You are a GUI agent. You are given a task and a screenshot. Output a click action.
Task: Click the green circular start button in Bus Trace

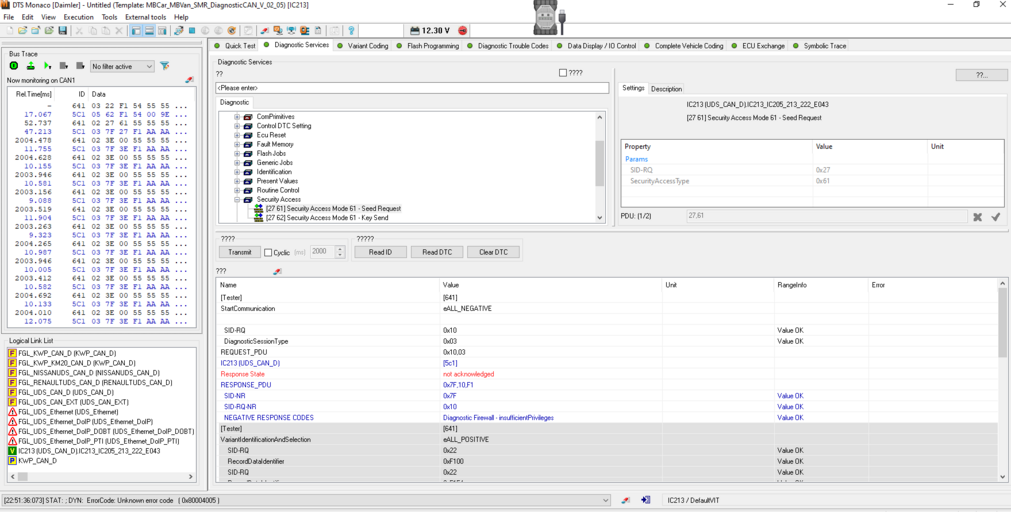pos(14,66)
